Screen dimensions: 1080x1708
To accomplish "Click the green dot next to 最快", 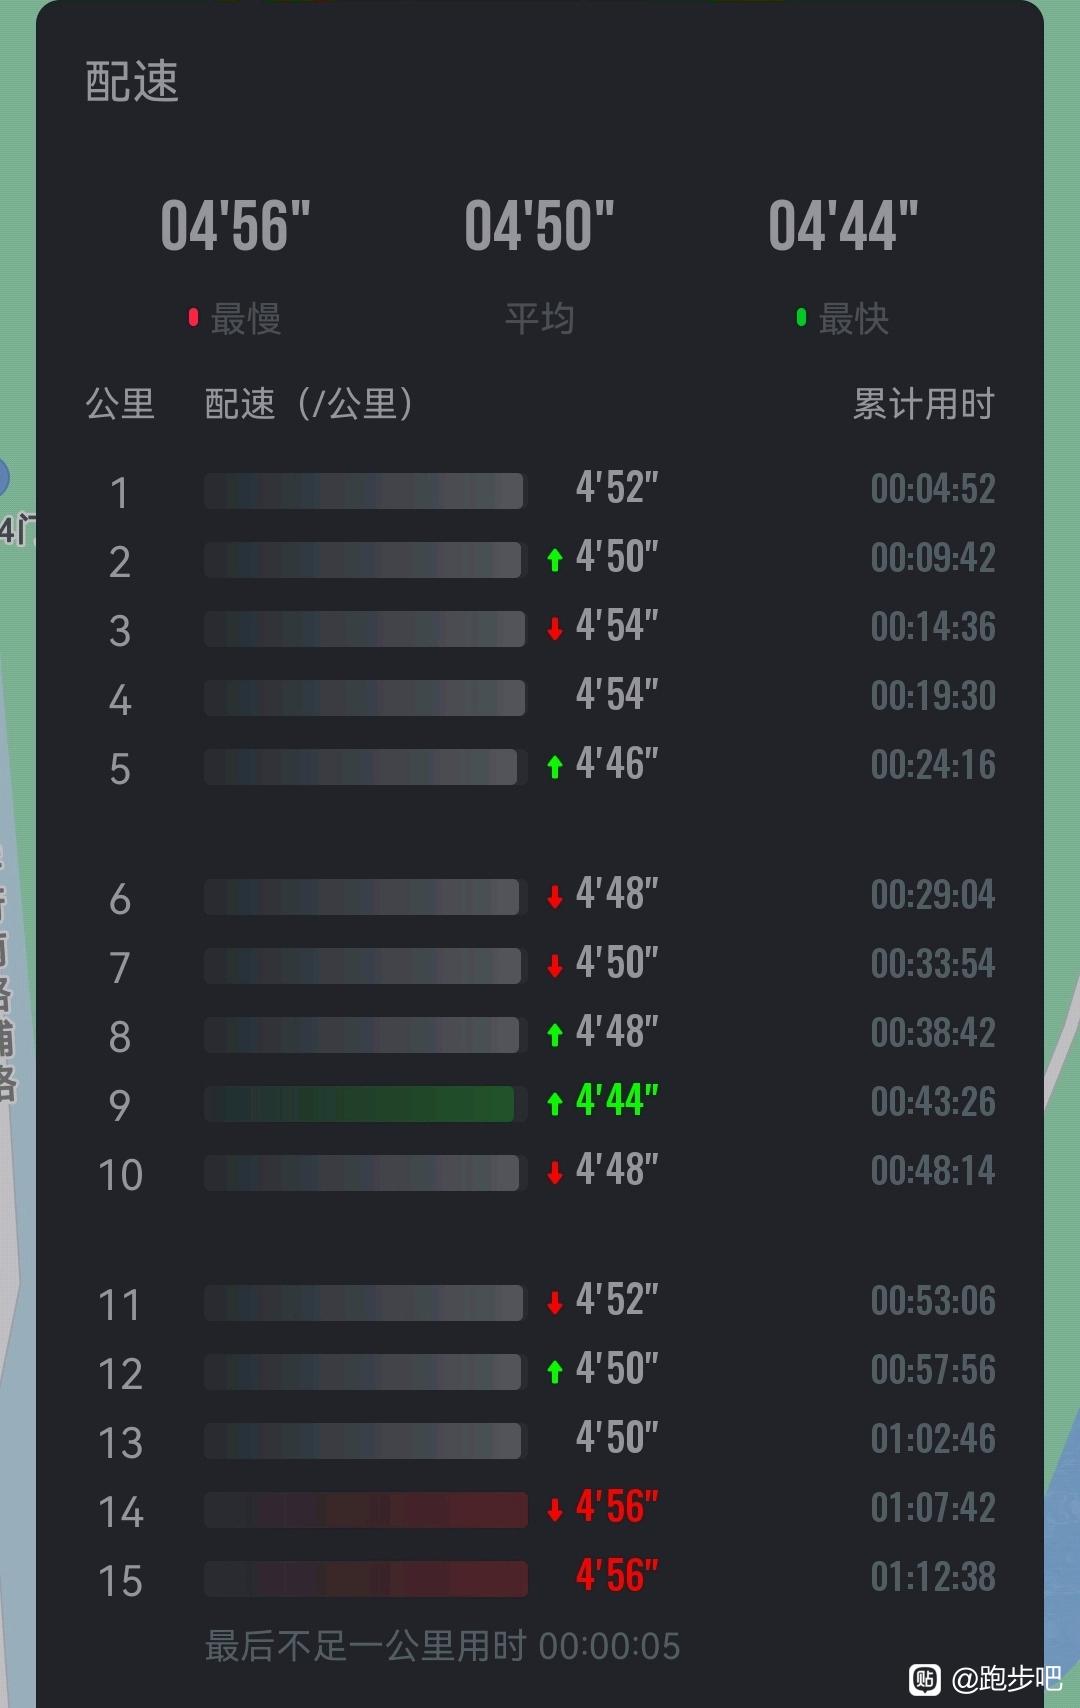I will pyautogui.click(x=801, y=318).
